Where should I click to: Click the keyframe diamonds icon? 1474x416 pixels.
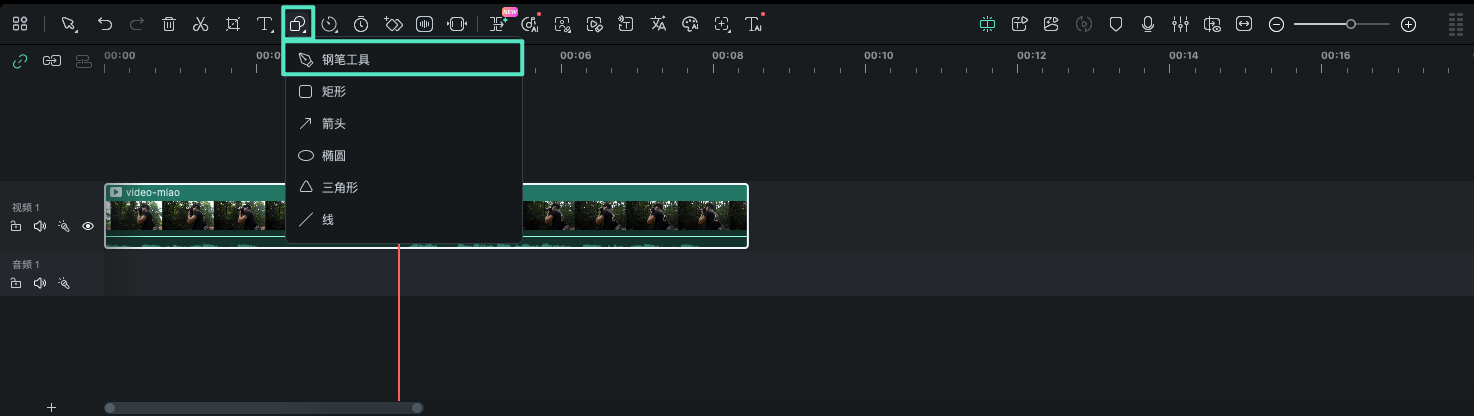pyautogui.click(x=393, y=24)
